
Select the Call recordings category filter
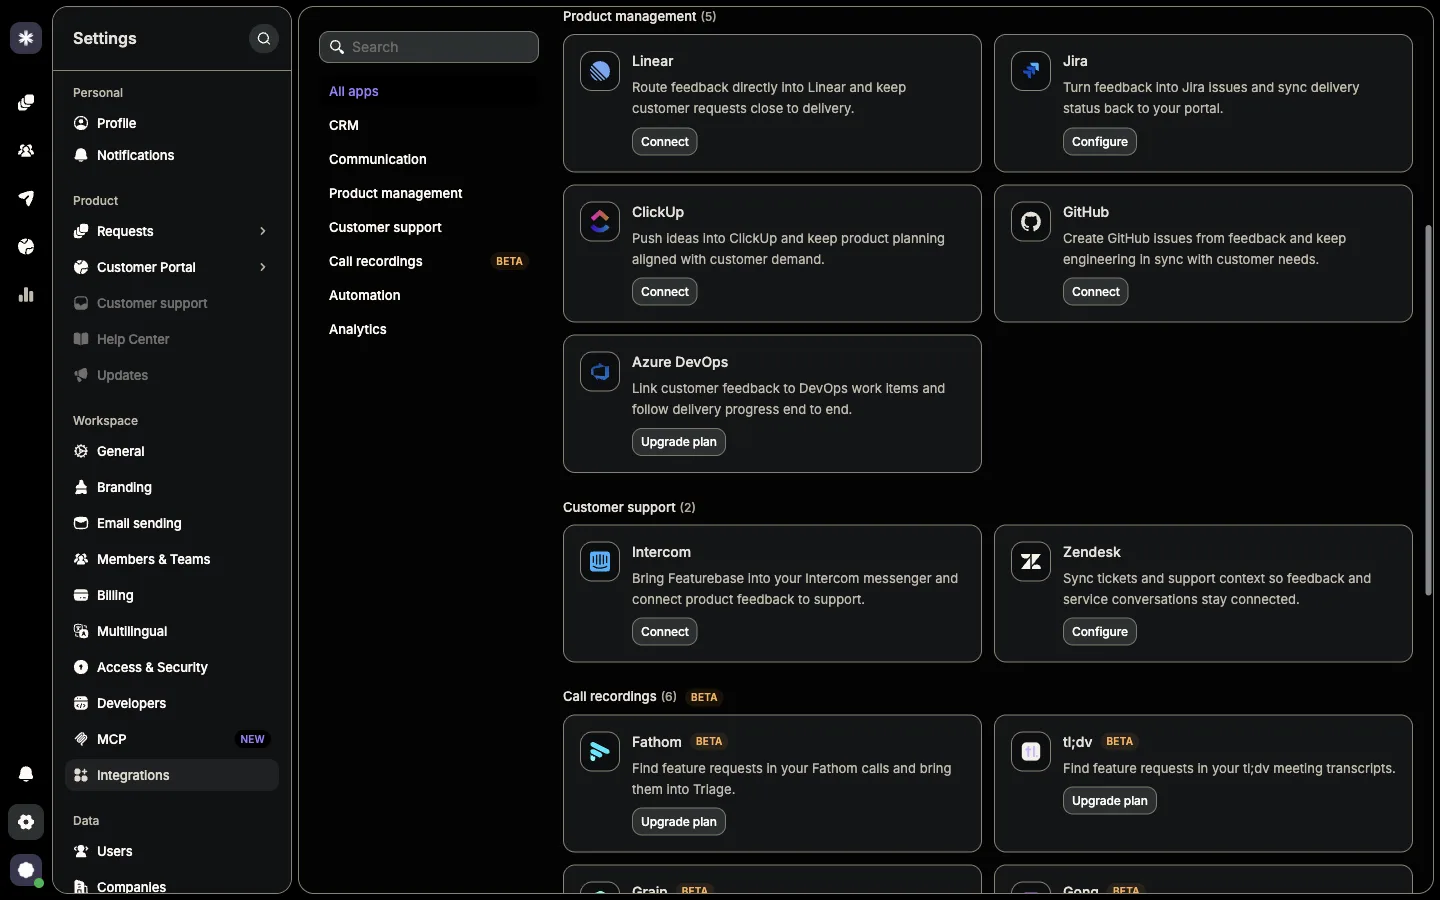429,261
